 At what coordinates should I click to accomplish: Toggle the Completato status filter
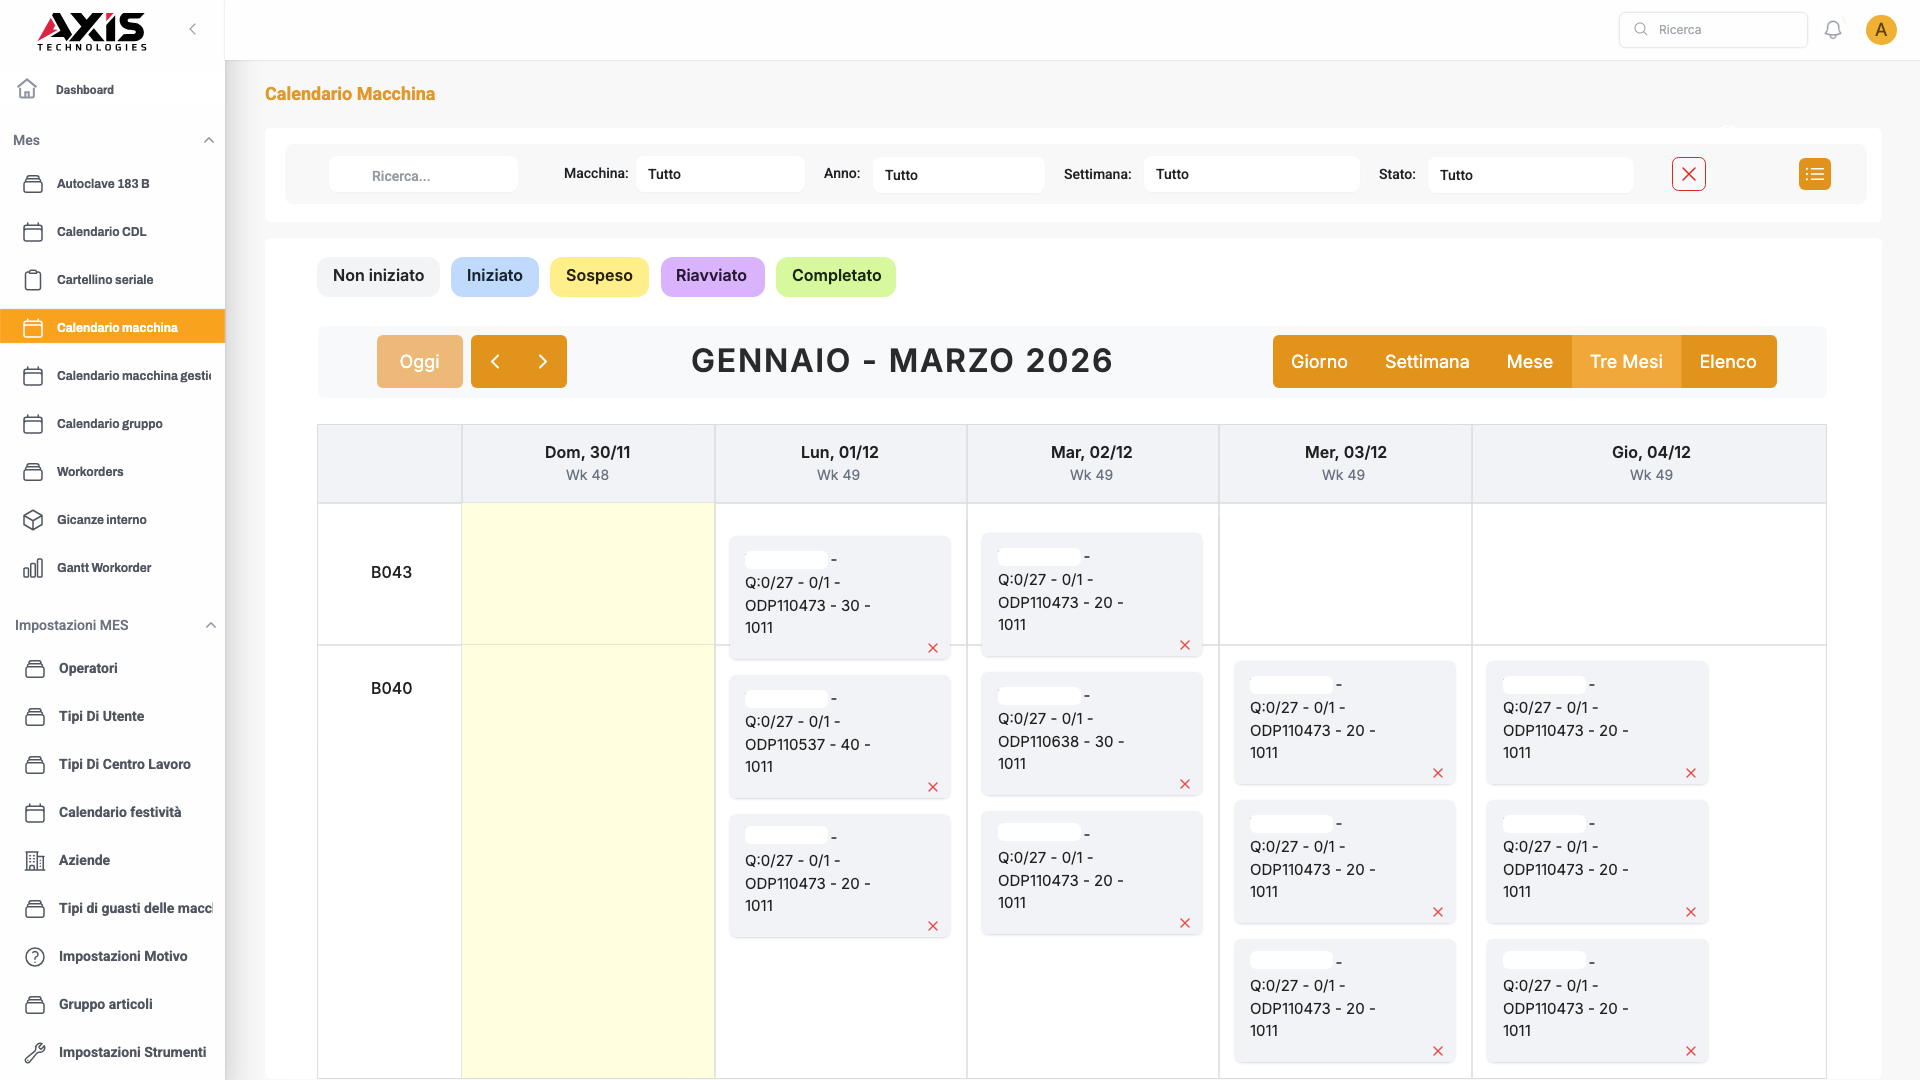(x=836, y=276)
